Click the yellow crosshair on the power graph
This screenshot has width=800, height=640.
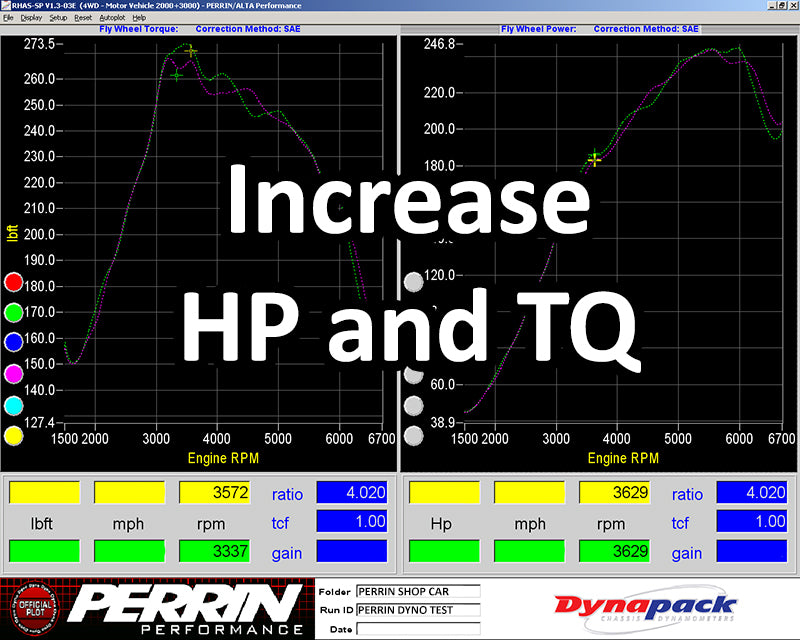coord(595,158)
